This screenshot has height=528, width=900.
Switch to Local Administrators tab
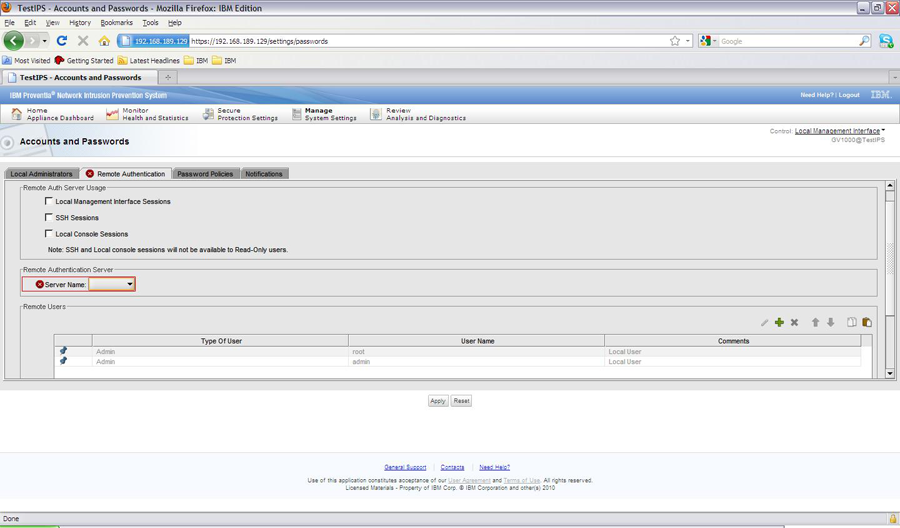(x=41, y=173)
